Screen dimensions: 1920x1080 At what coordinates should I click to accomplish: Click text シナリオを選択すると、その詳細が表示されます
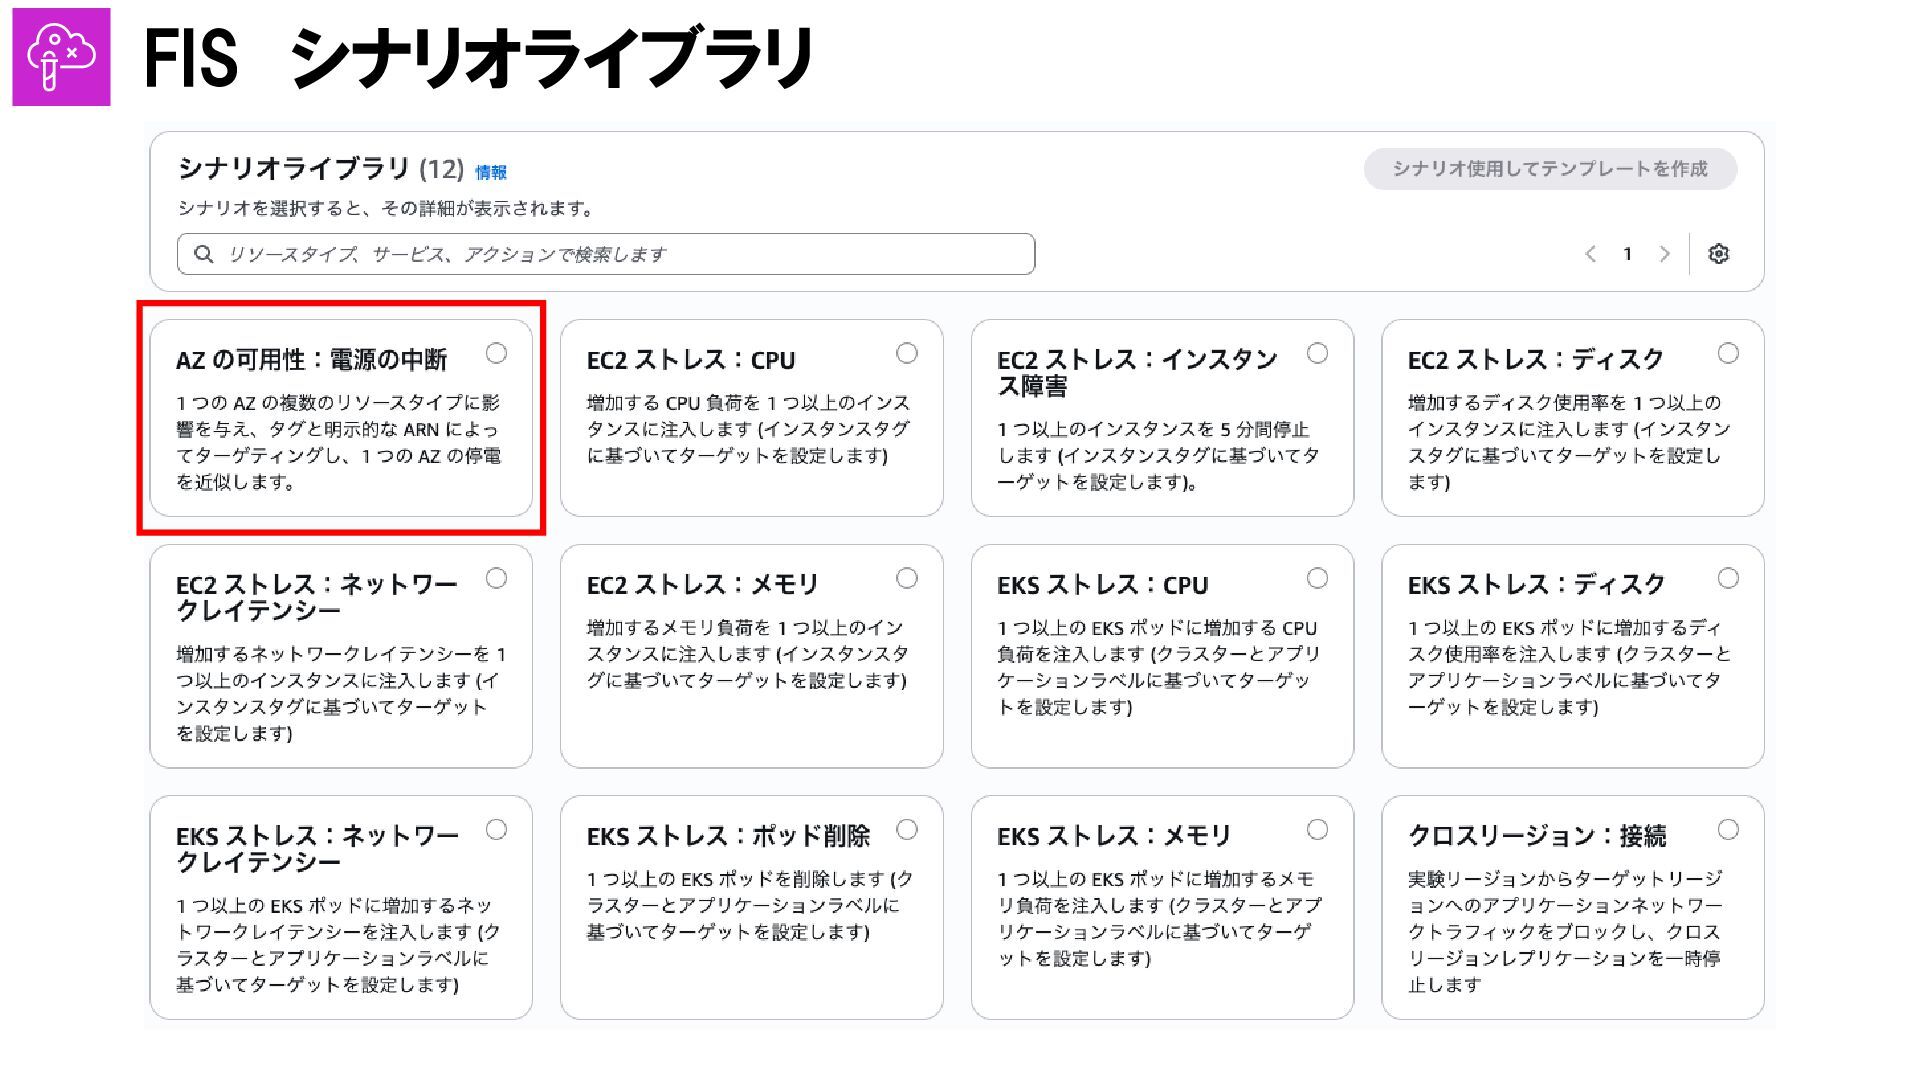coord(387,209)
